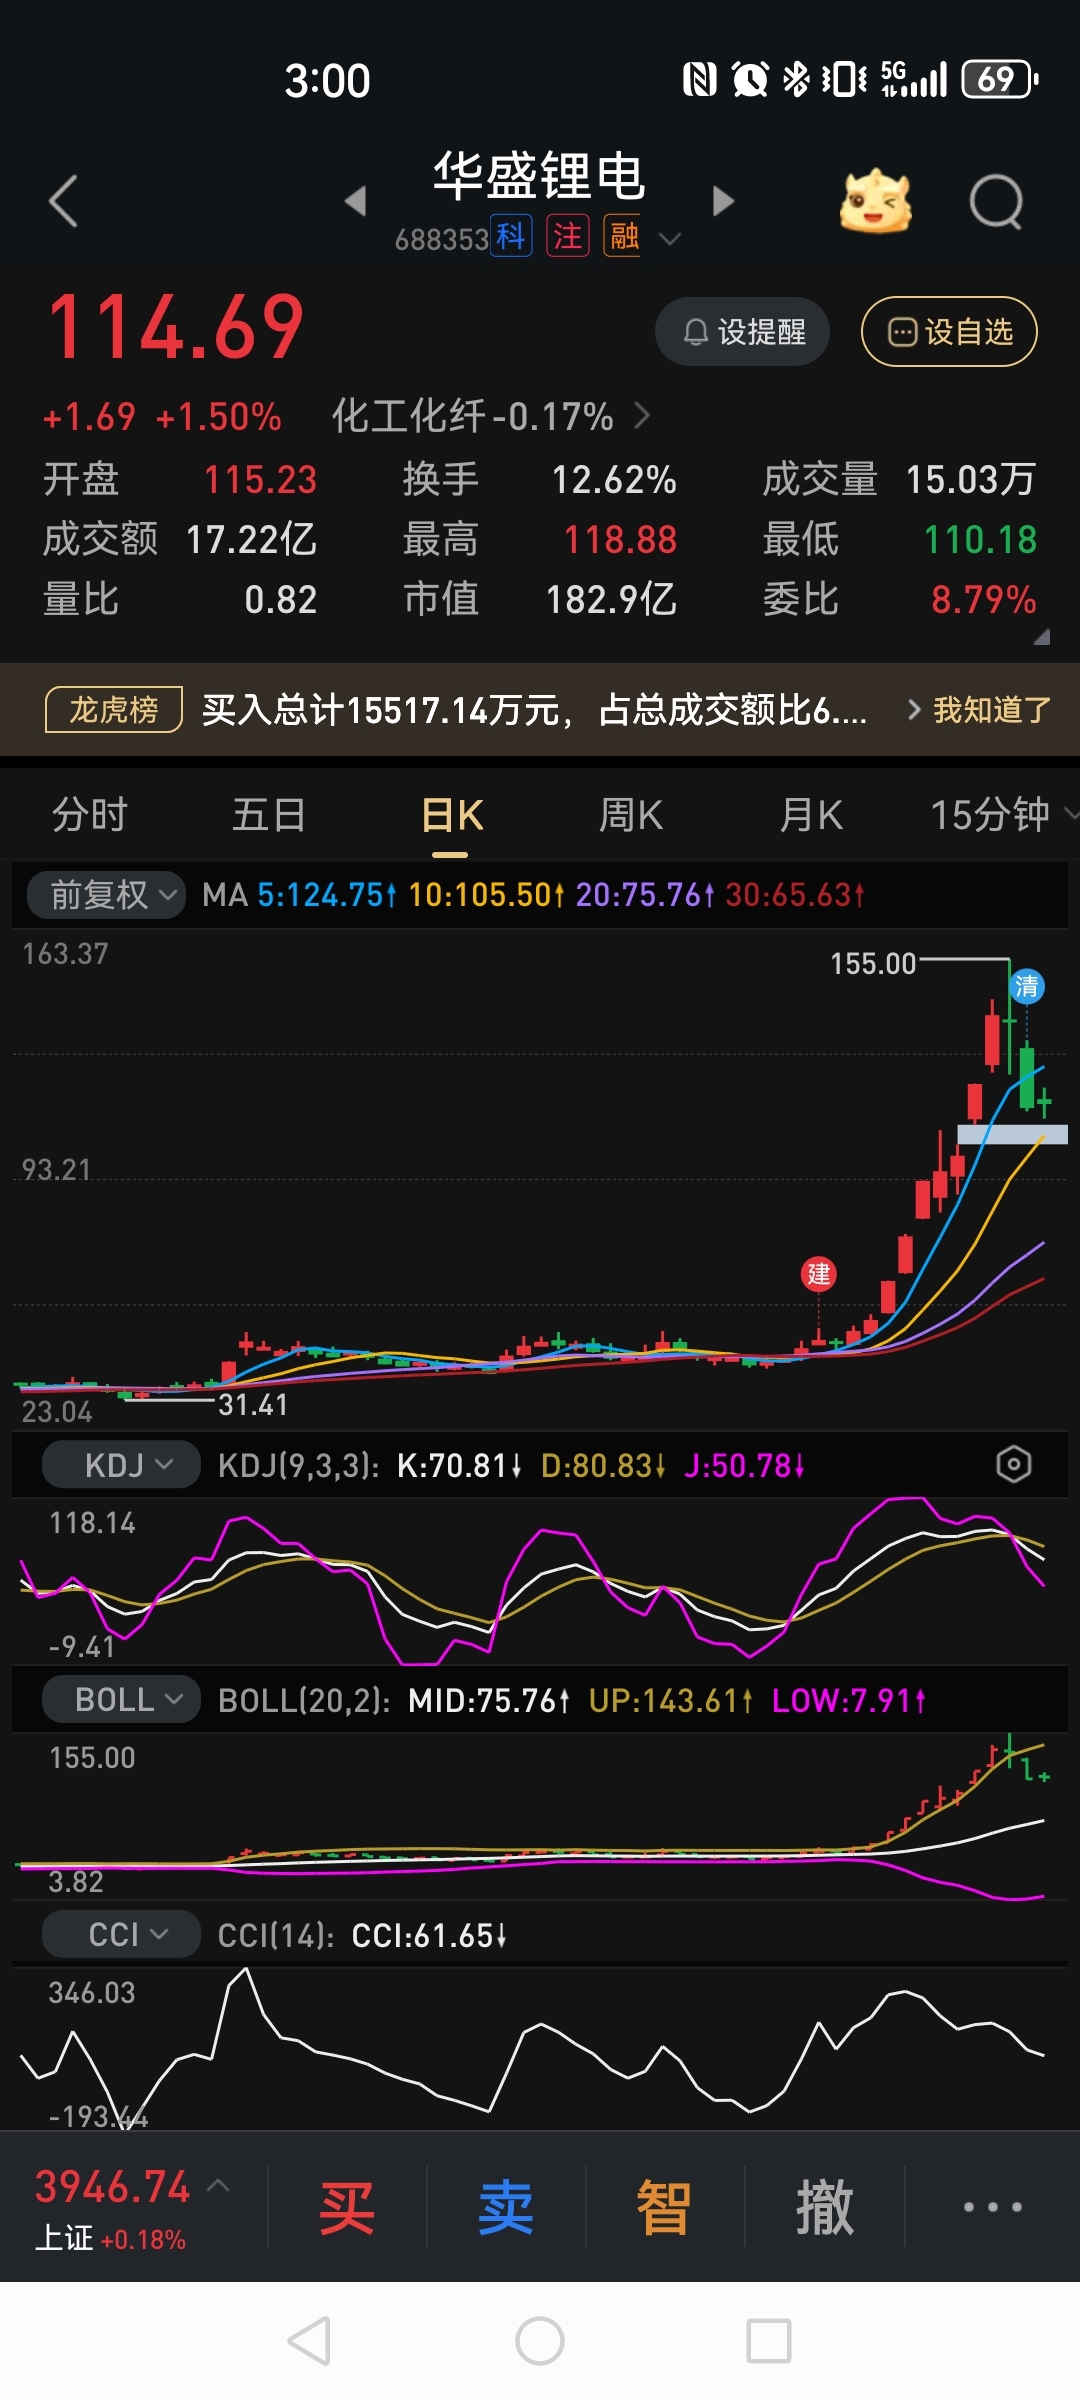Switch to previous stock with left triangle

click(x=355, y=201)
